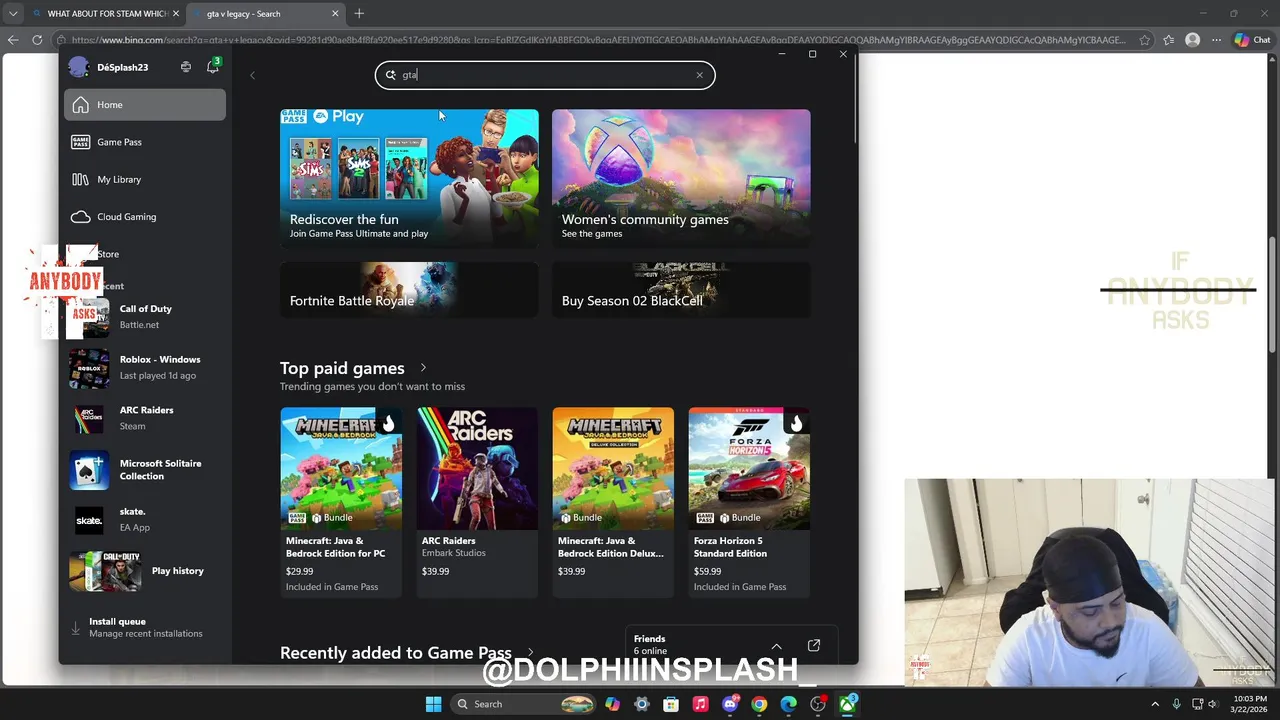Select Home in the sidebar
Viewport: 1280px width, 720px height.
145,105
